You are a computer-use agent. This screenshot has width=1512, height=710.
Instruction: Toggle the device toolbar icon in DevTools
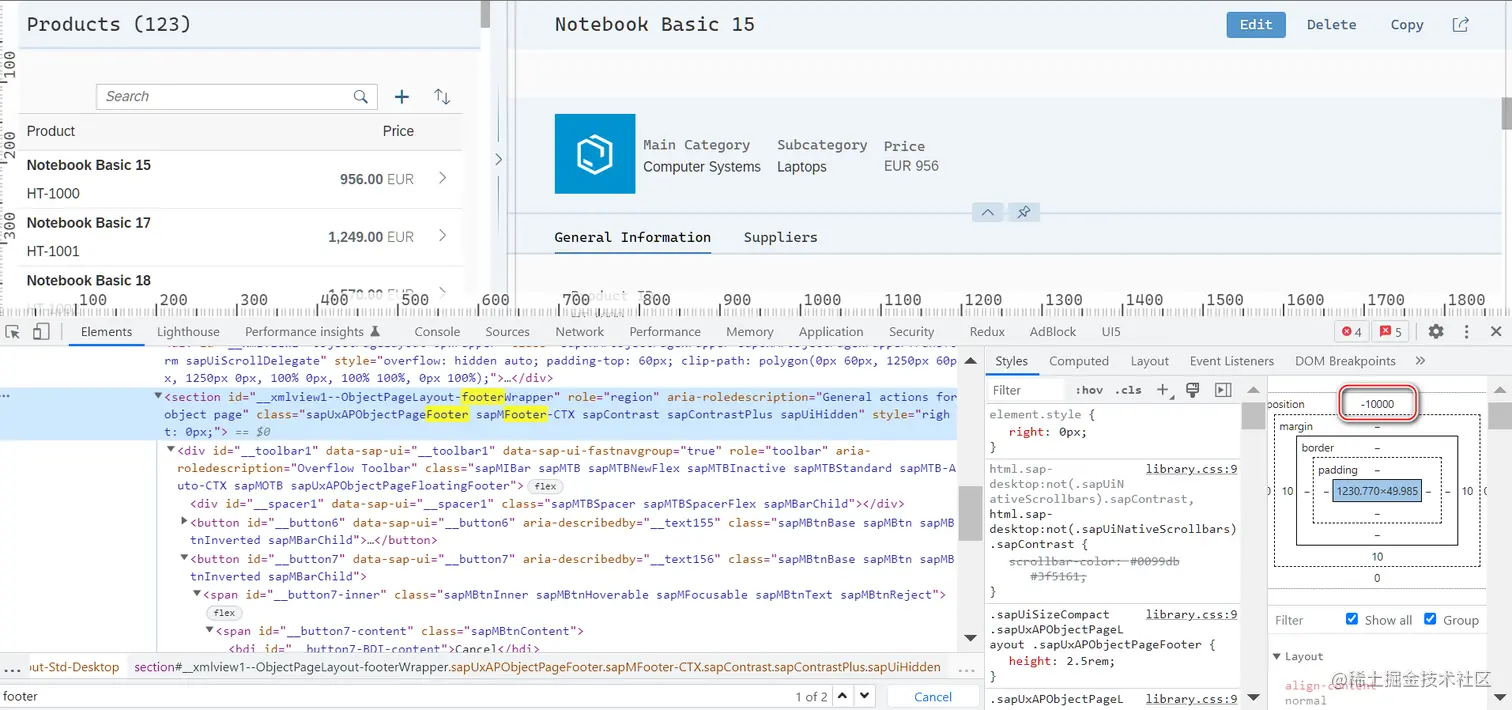41,332
